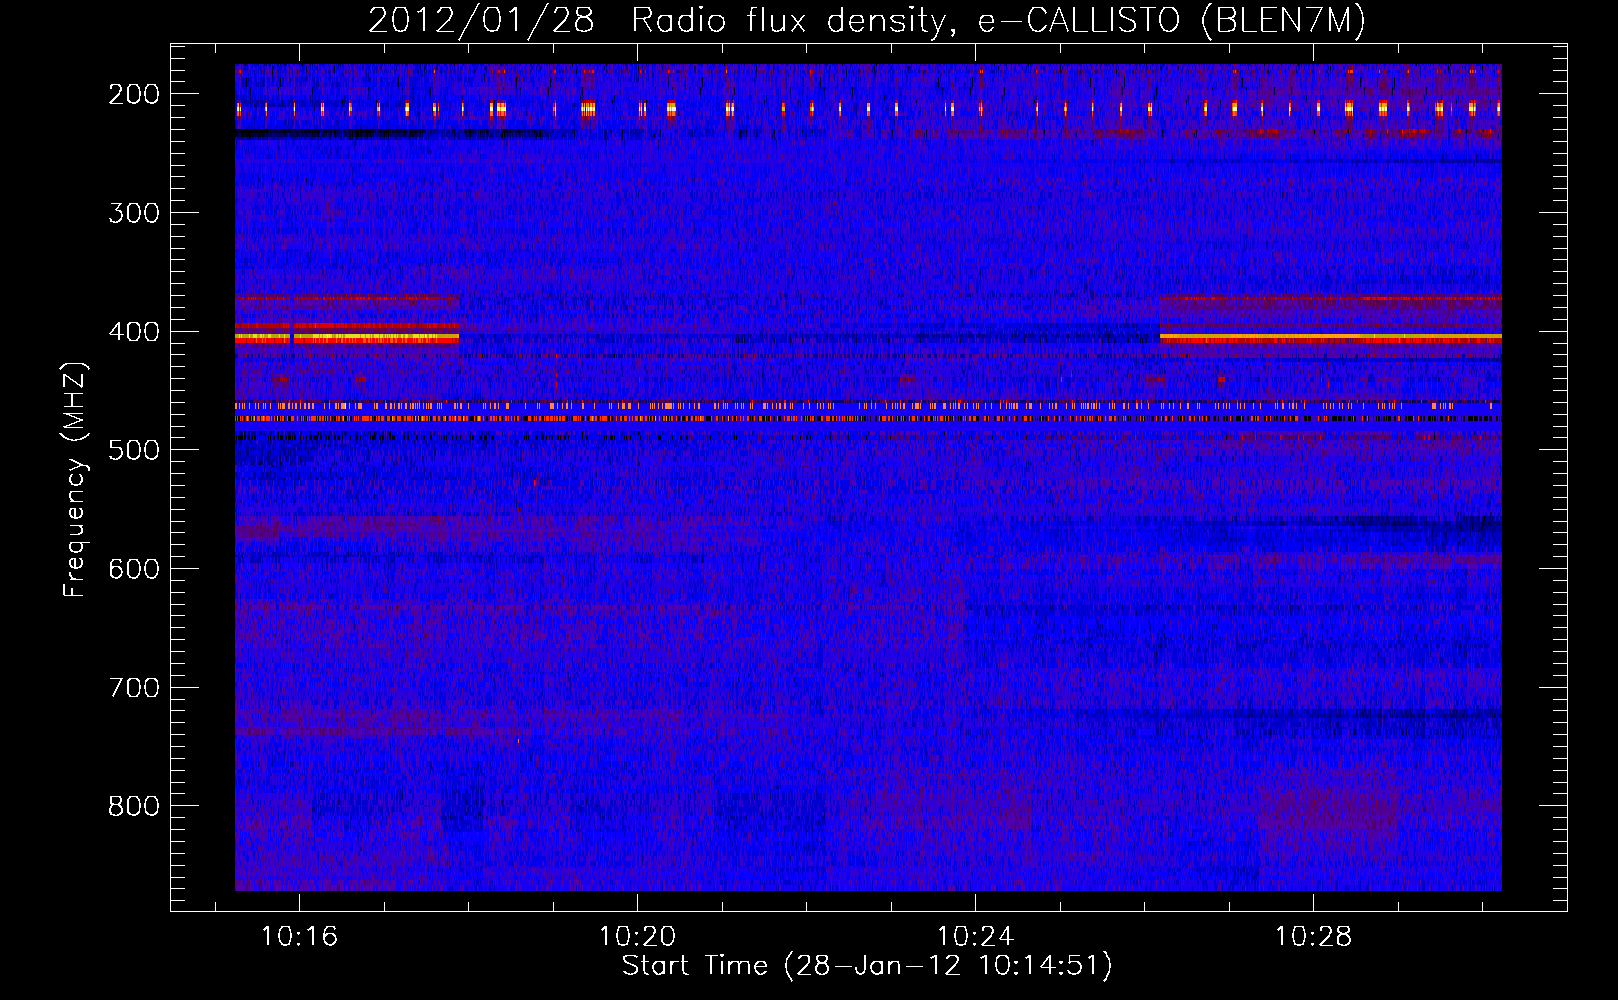Viewport: 1618px width, 1000px height.
Task: Click the 10:20 time tick label
Action: pyautogui.click(x=637, y=937)
